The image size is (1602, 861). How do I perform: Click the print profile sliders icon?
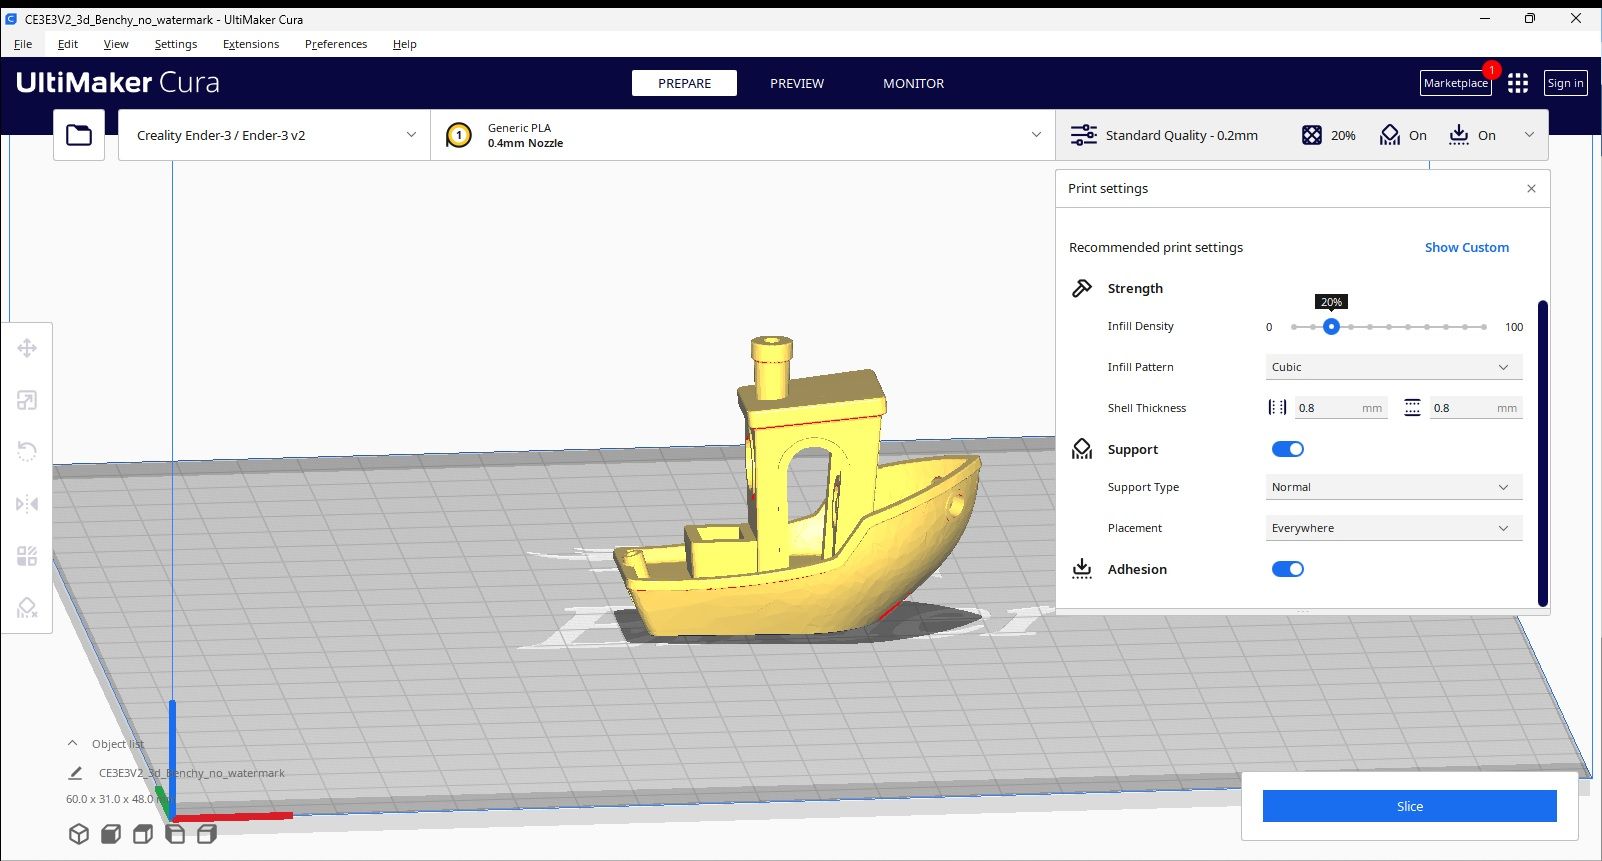click(1084, 135)
